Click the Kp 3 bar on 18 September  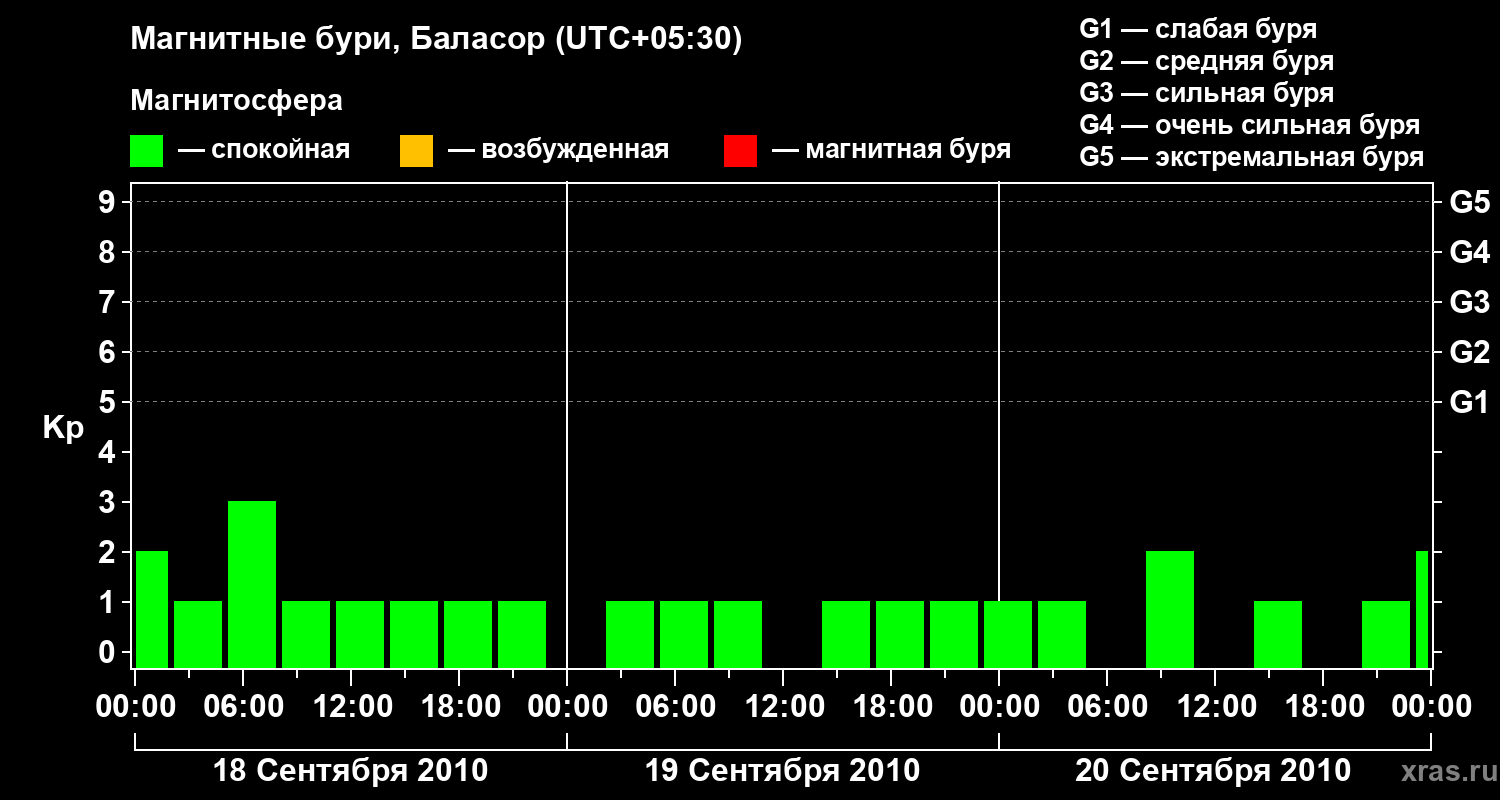pos(252,584)
